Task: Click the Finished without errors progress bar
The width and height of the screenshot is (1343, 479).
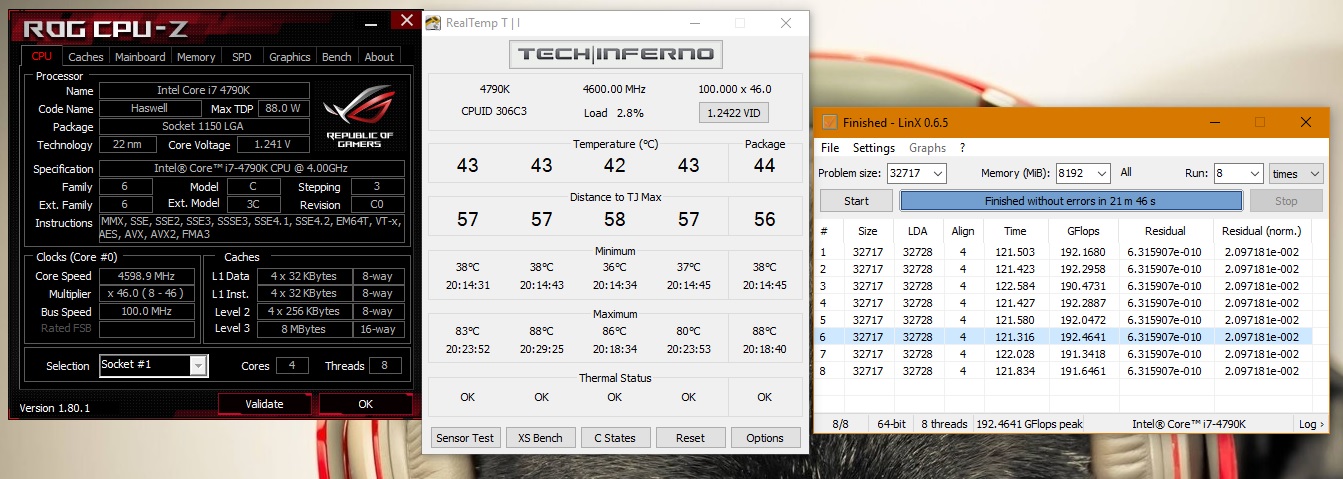Action: [1071, 200]
